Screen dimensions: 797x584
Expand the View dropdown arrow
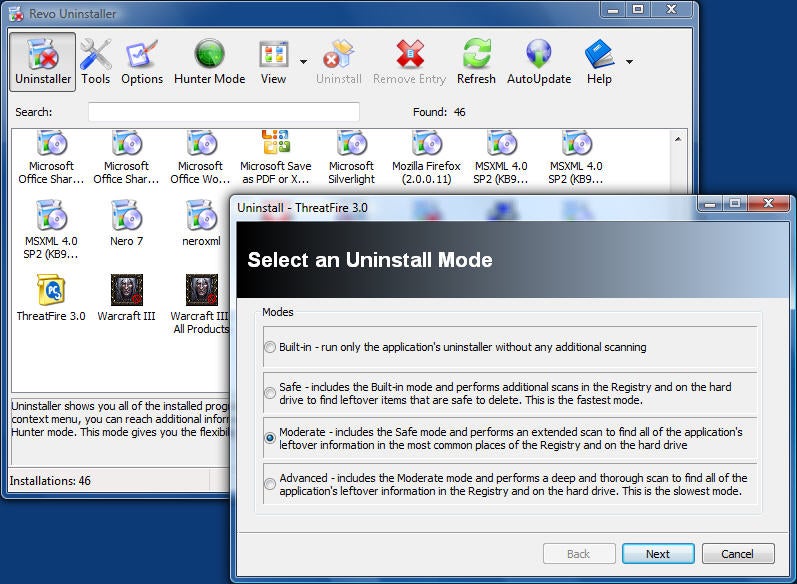[303, 62]
